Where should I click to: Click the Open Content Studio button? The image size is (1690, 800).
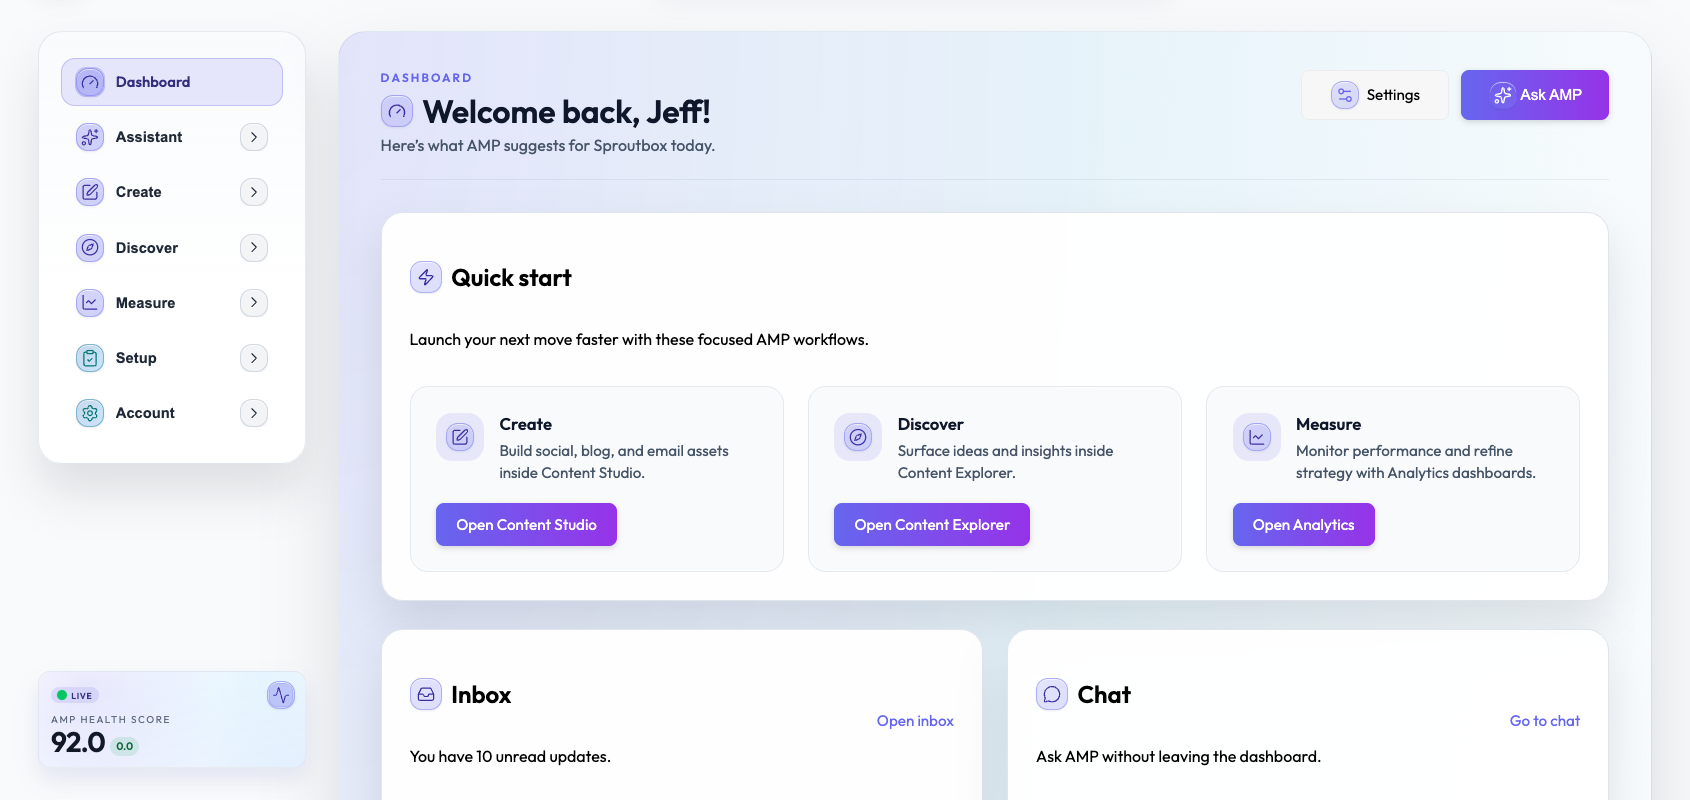(x=526, y=524)
